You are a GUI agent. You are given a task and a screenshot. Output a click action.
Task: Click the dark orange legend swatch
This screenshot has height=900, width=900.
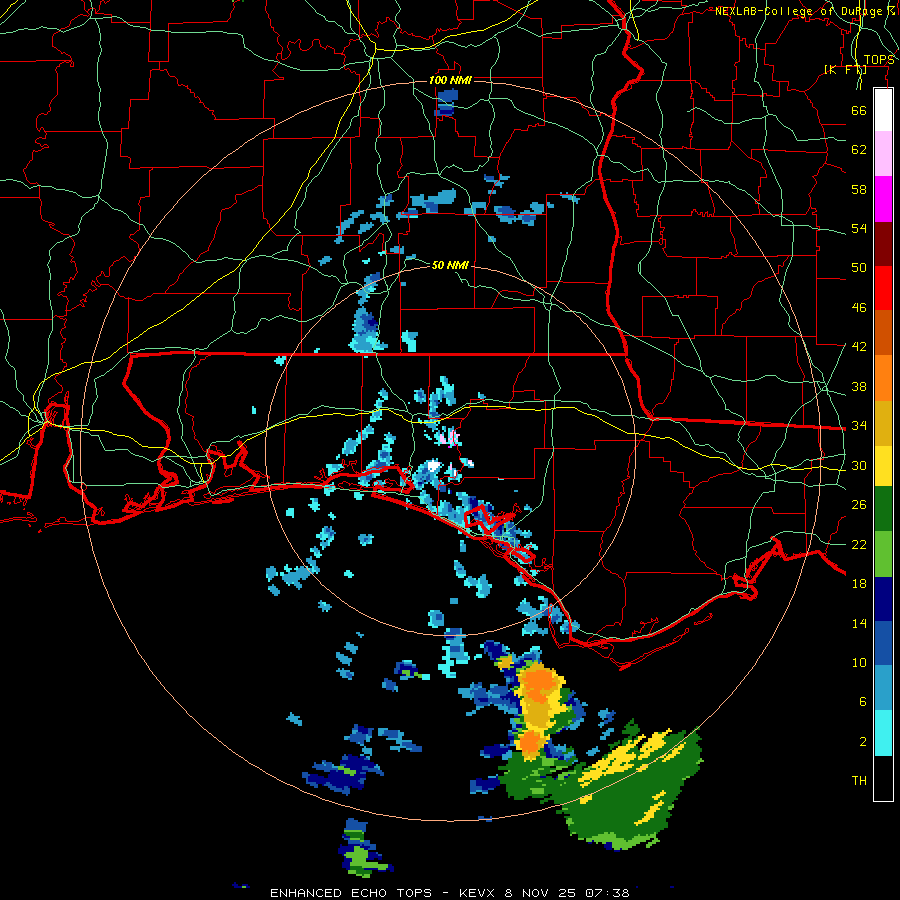(x=883, y=333)
